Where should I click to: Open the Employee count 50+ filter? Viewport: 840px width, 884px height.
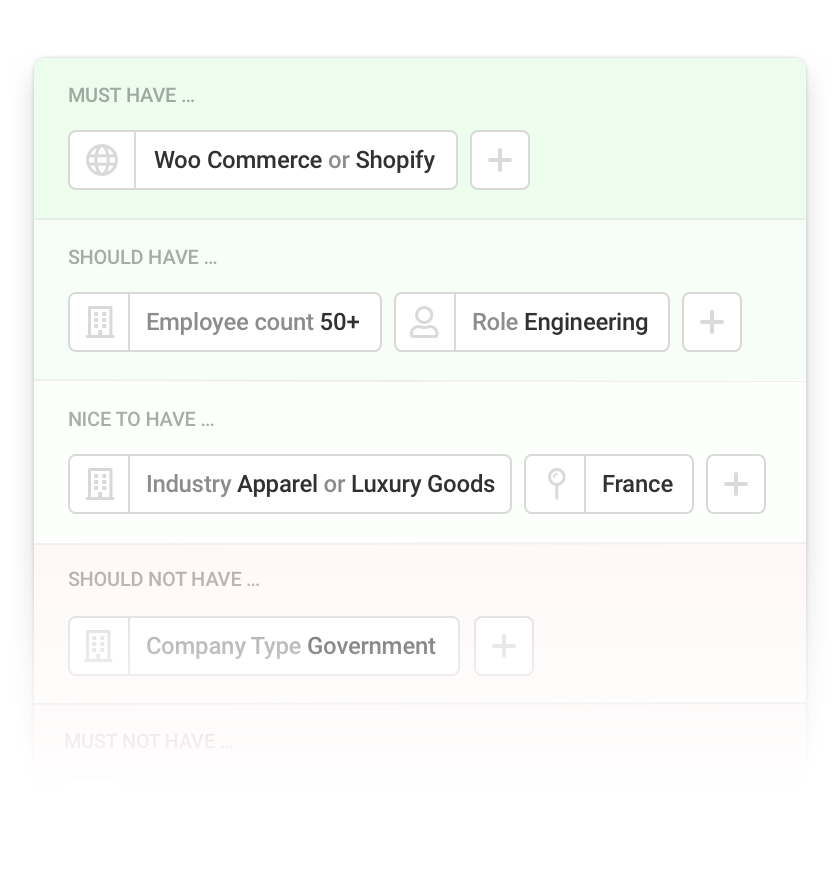255,322
